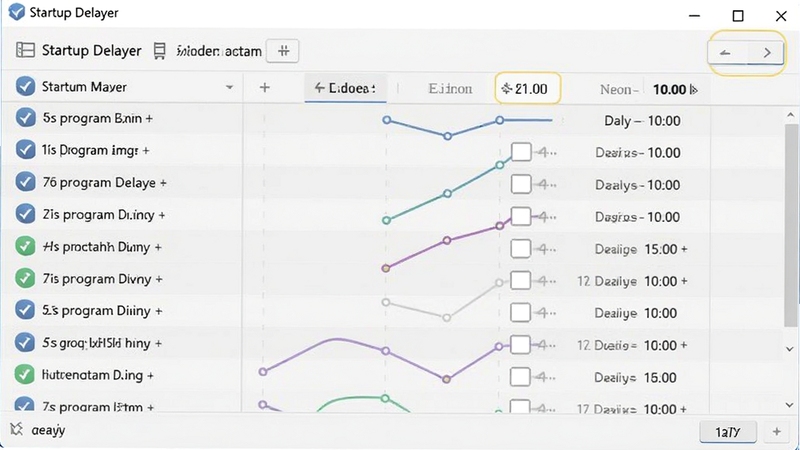
Task: Uncheck '5s program Bxin' row
Action: click(x=25, y=118)
